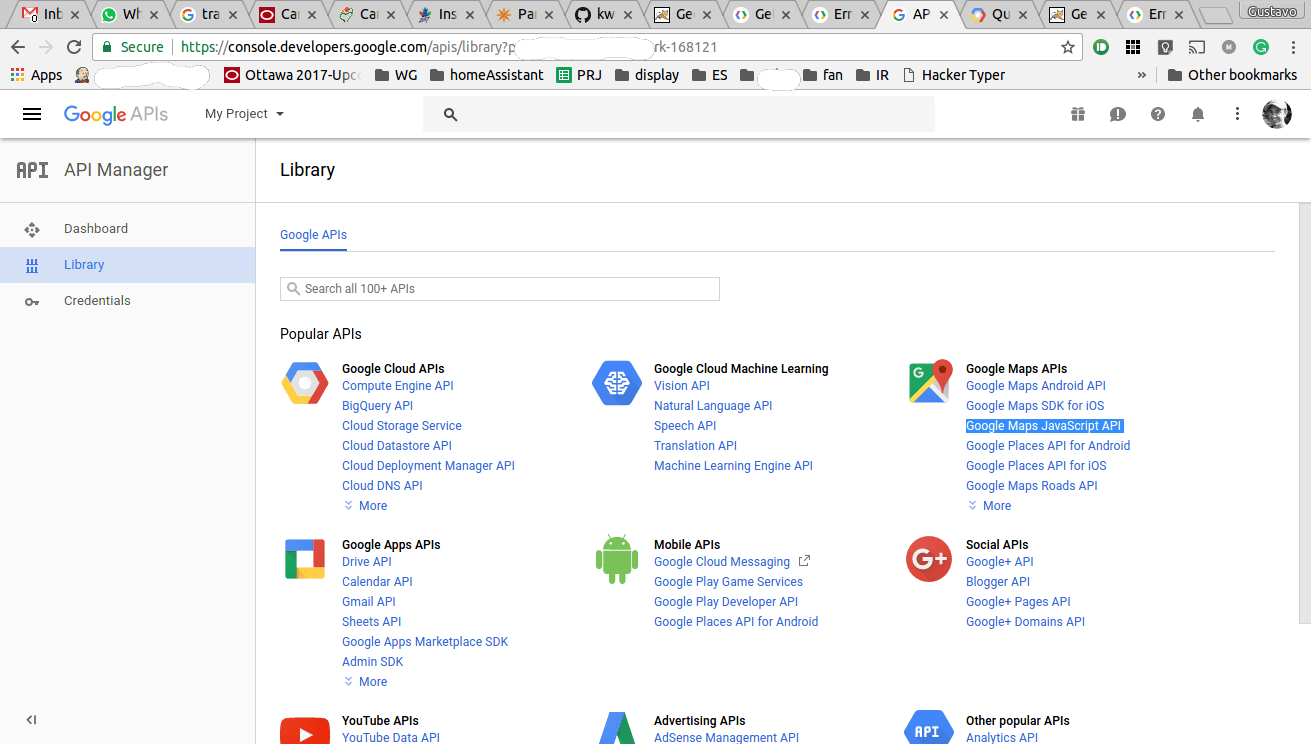This screenshot has height=744, width=1311.
Task: Expand More under Google Maps APIs
Action: pyautogui.click(x=989, y=506)
